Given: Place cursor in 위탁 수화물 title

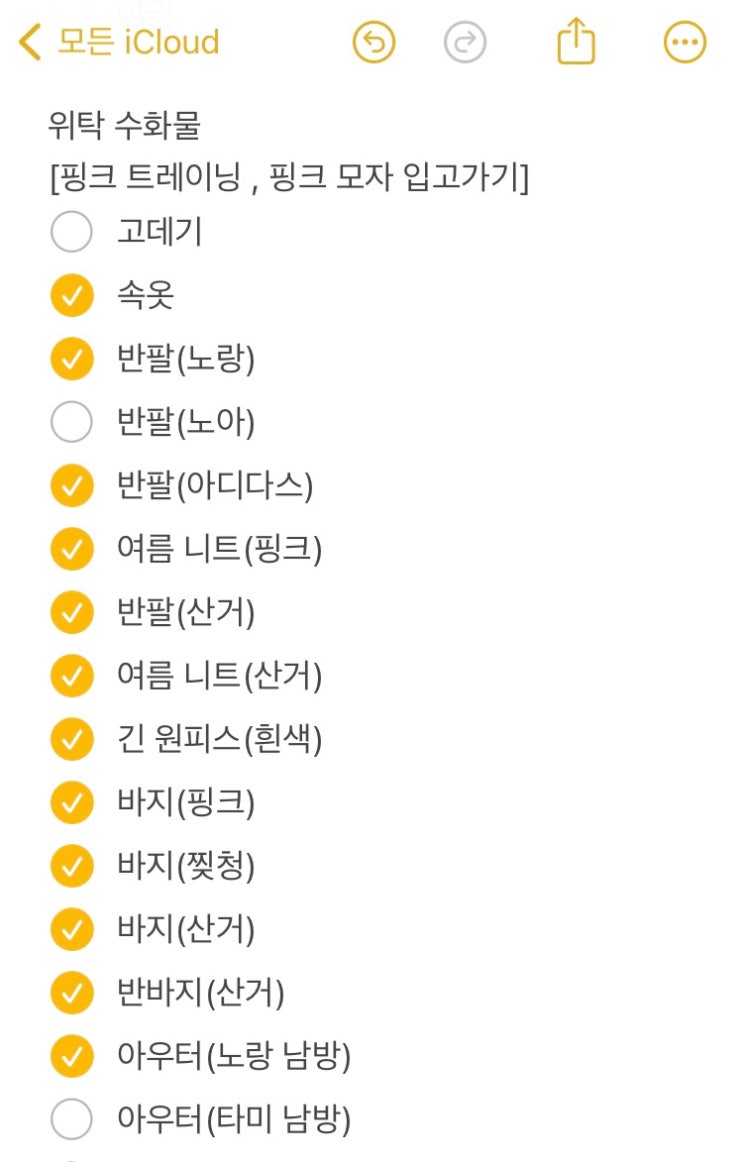Looking at the screenshot, I should pos(124,124).
